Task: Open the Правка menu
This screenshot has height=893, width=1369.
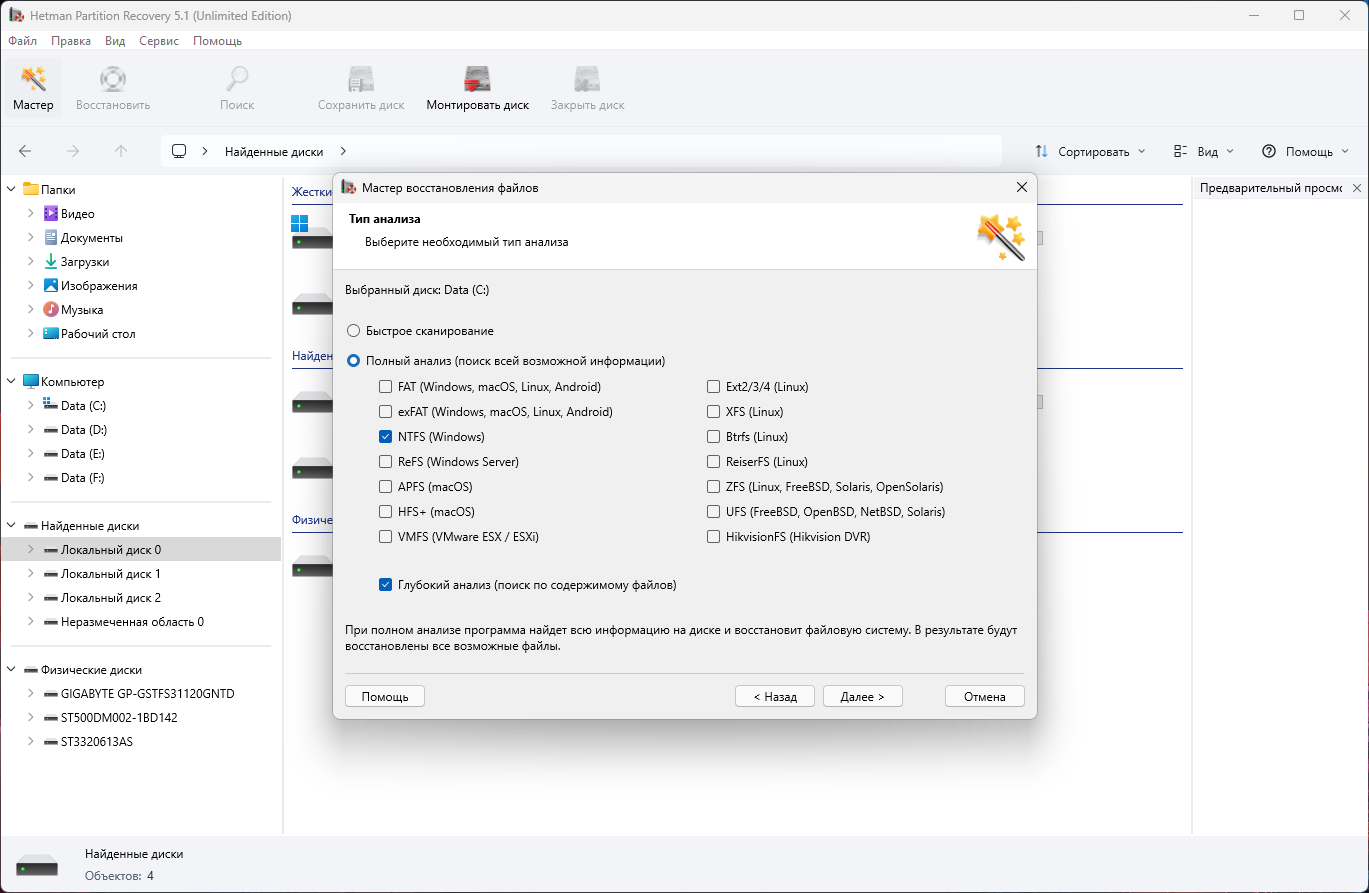Action: [71, 41]
